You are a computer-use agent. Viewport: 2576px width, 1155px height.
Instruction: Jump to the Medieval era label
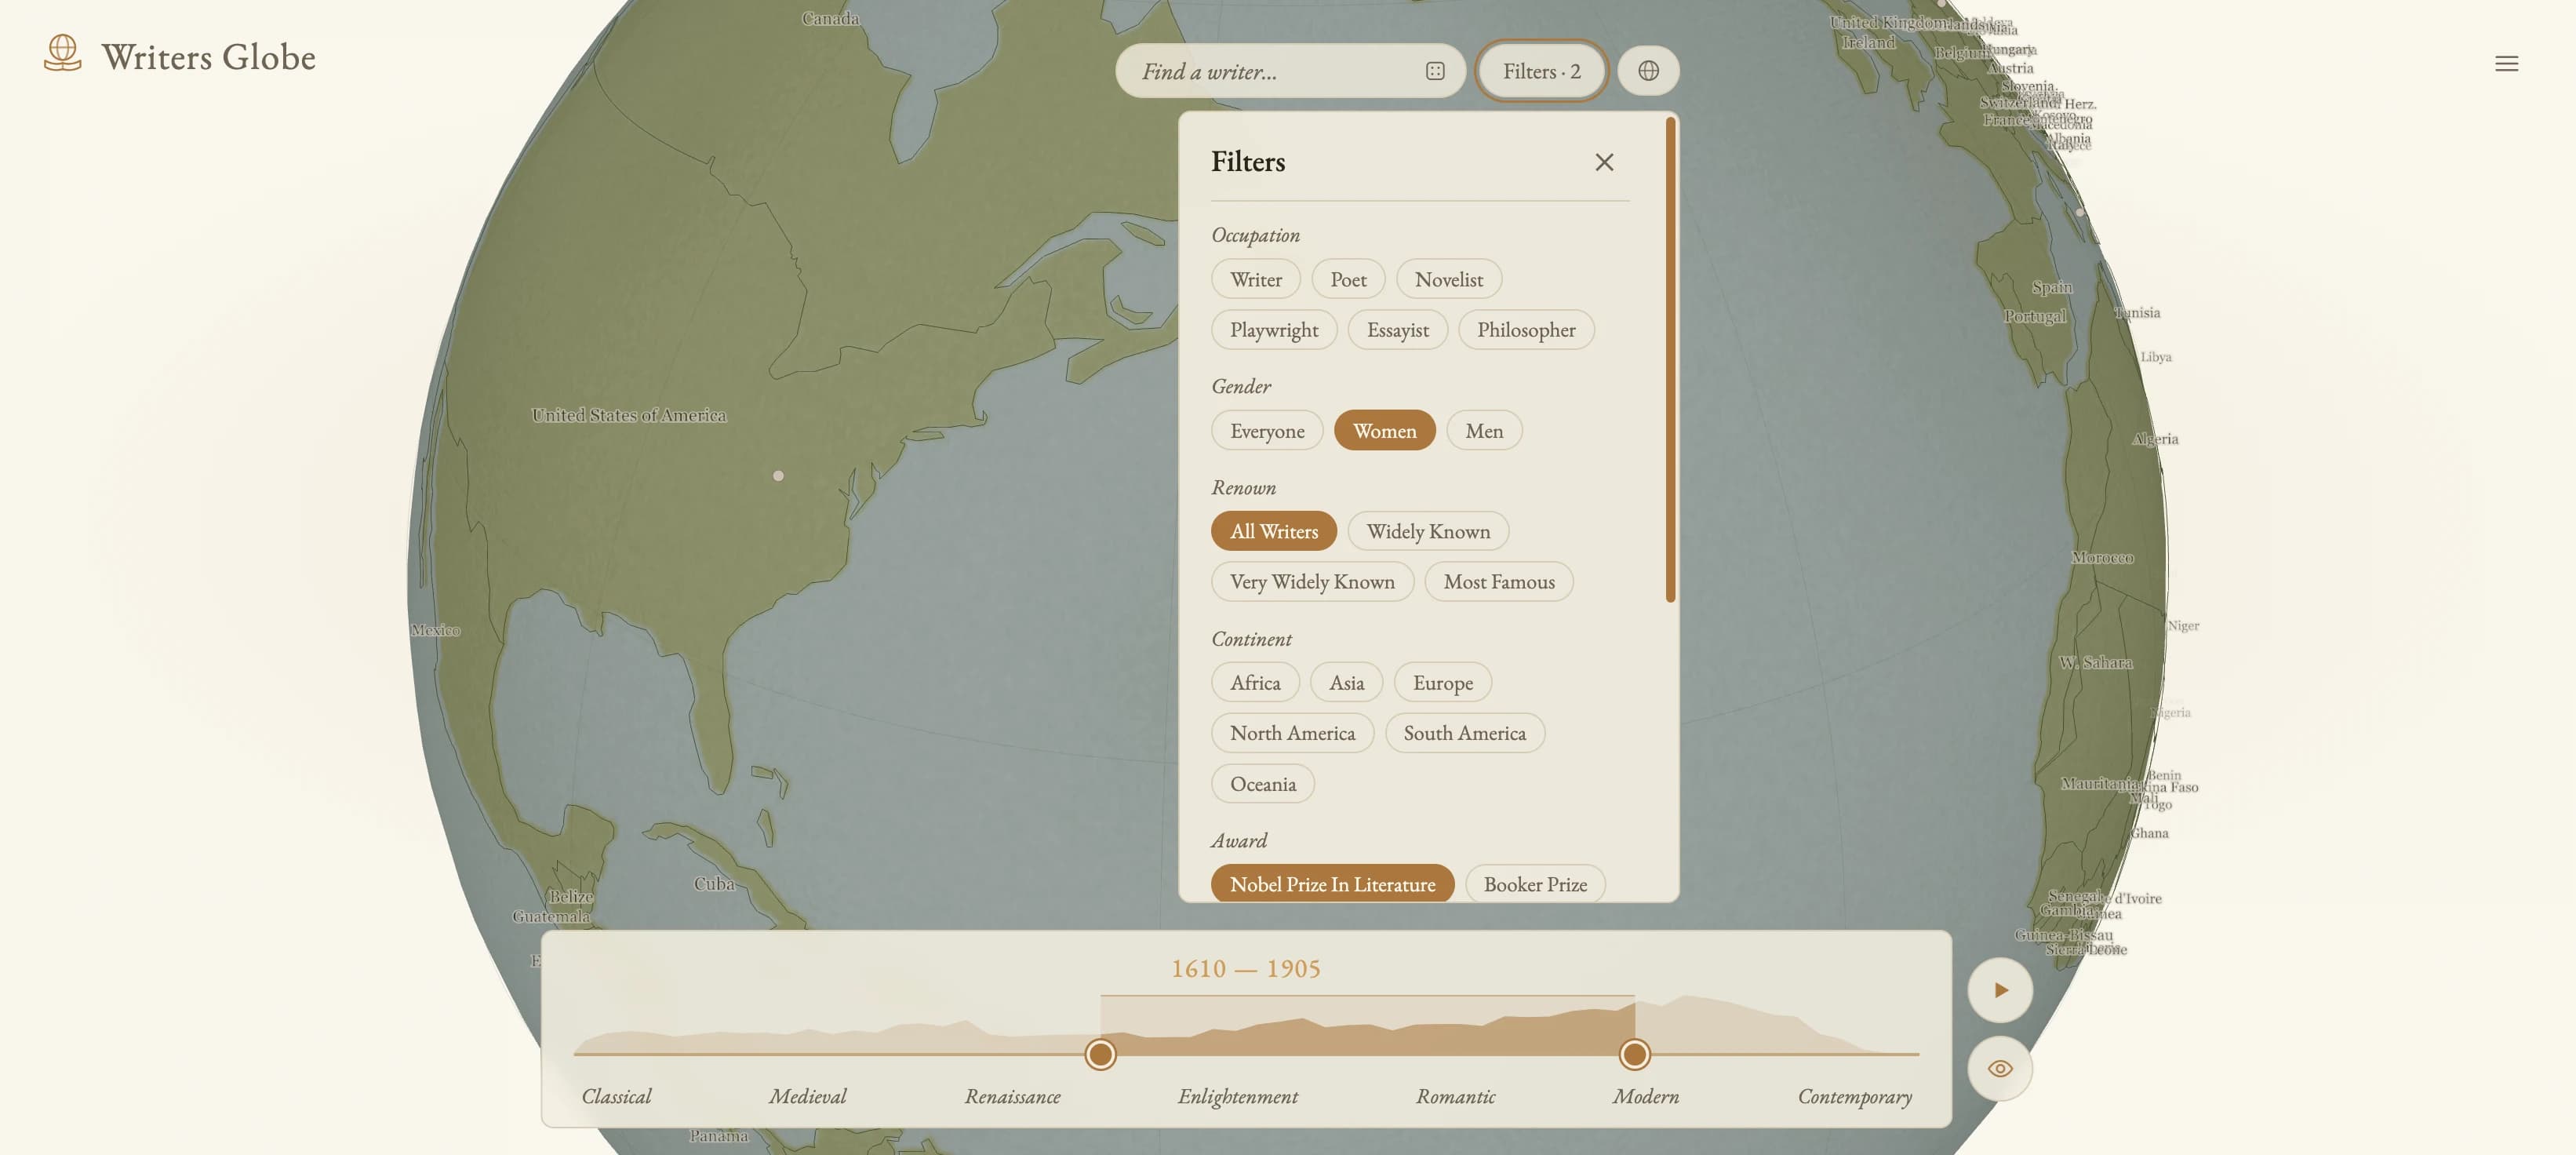[807, 1096]
